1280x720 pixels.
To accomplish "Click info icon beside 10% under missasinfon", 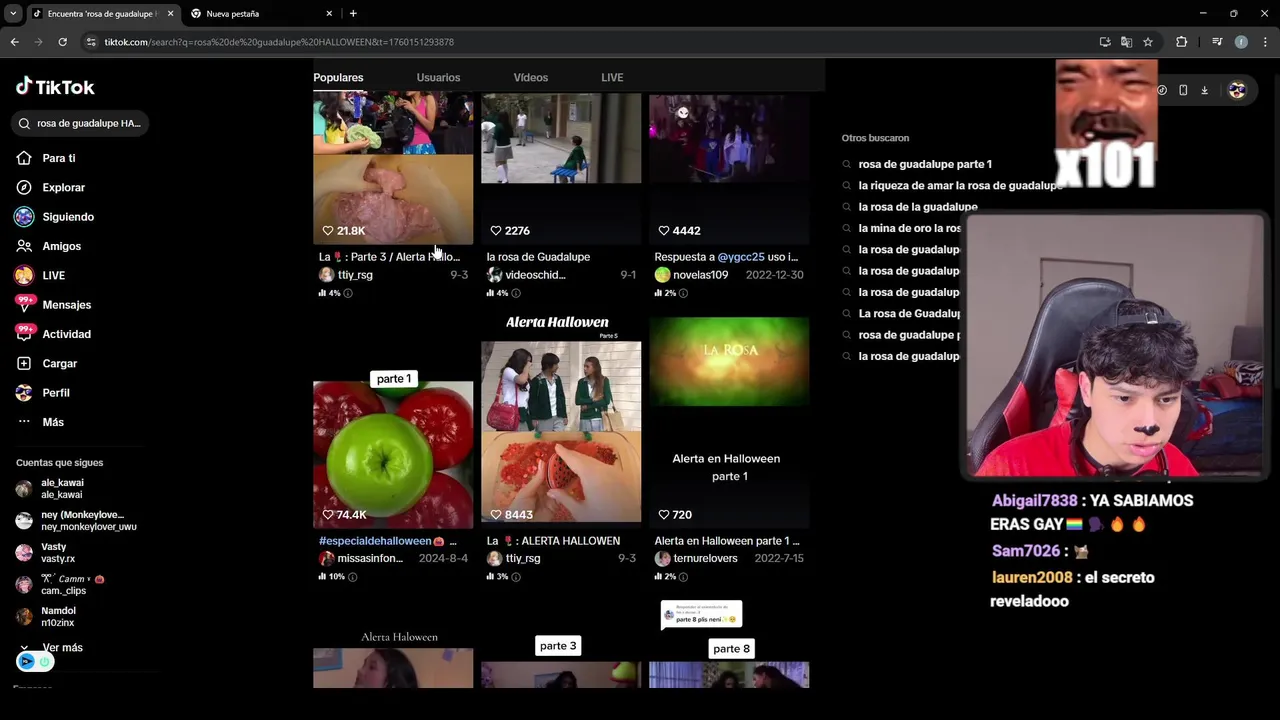I will [352, 577].
